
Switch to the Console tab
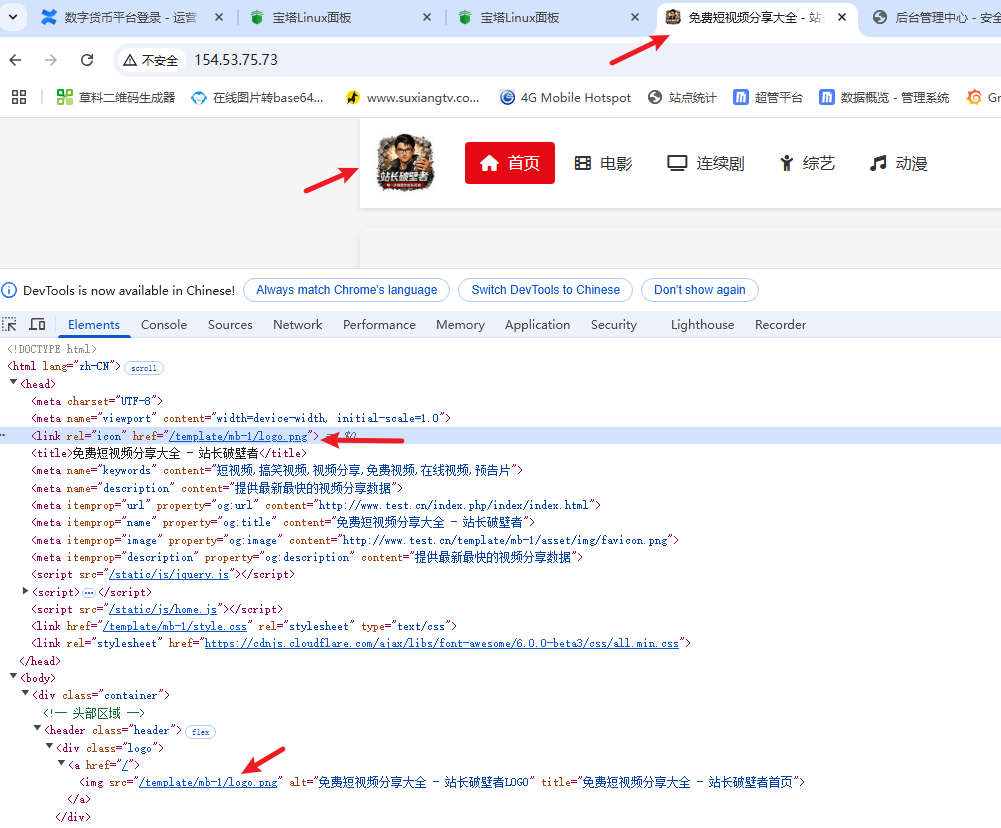[164, 325]
